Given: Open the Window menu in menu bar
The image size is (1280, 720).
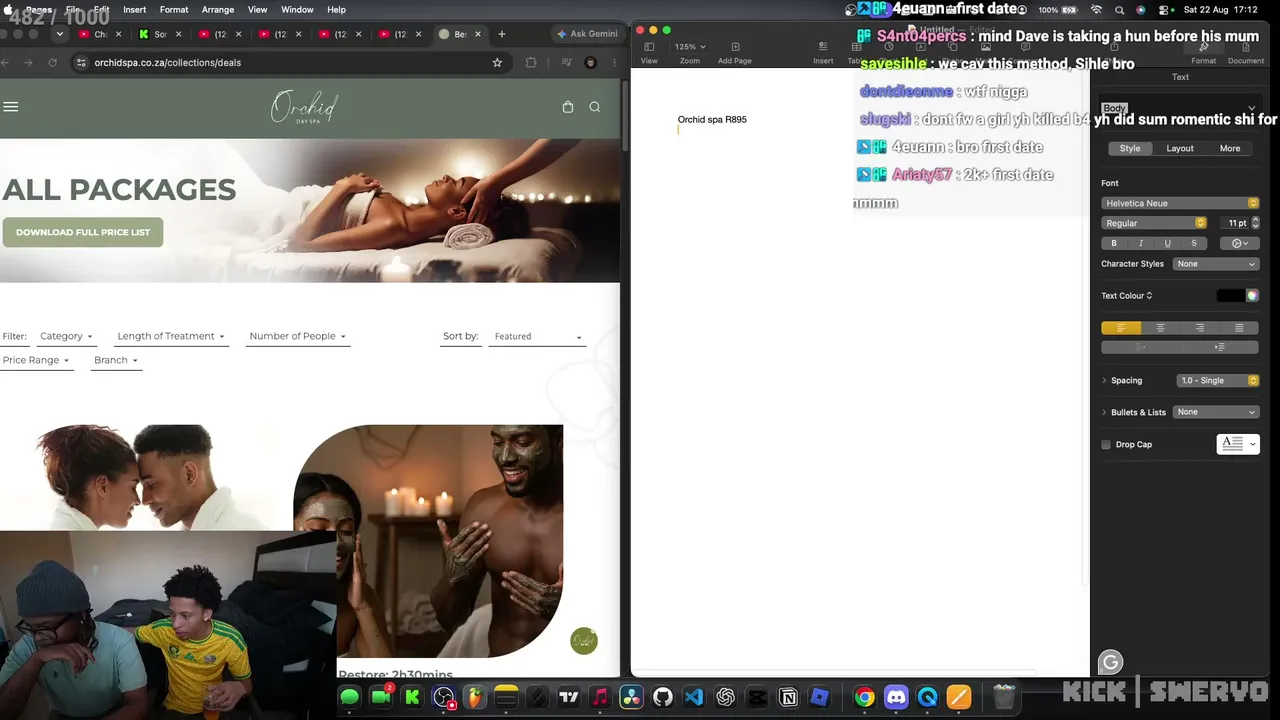Looking at the screenshot, I should click(297, 10).
